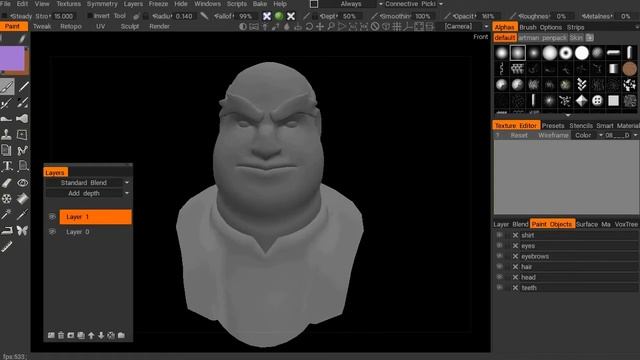This screenshot has height=360, width=640.
Task: Switch to the Stencils tab
Action: tap(580, 126)
